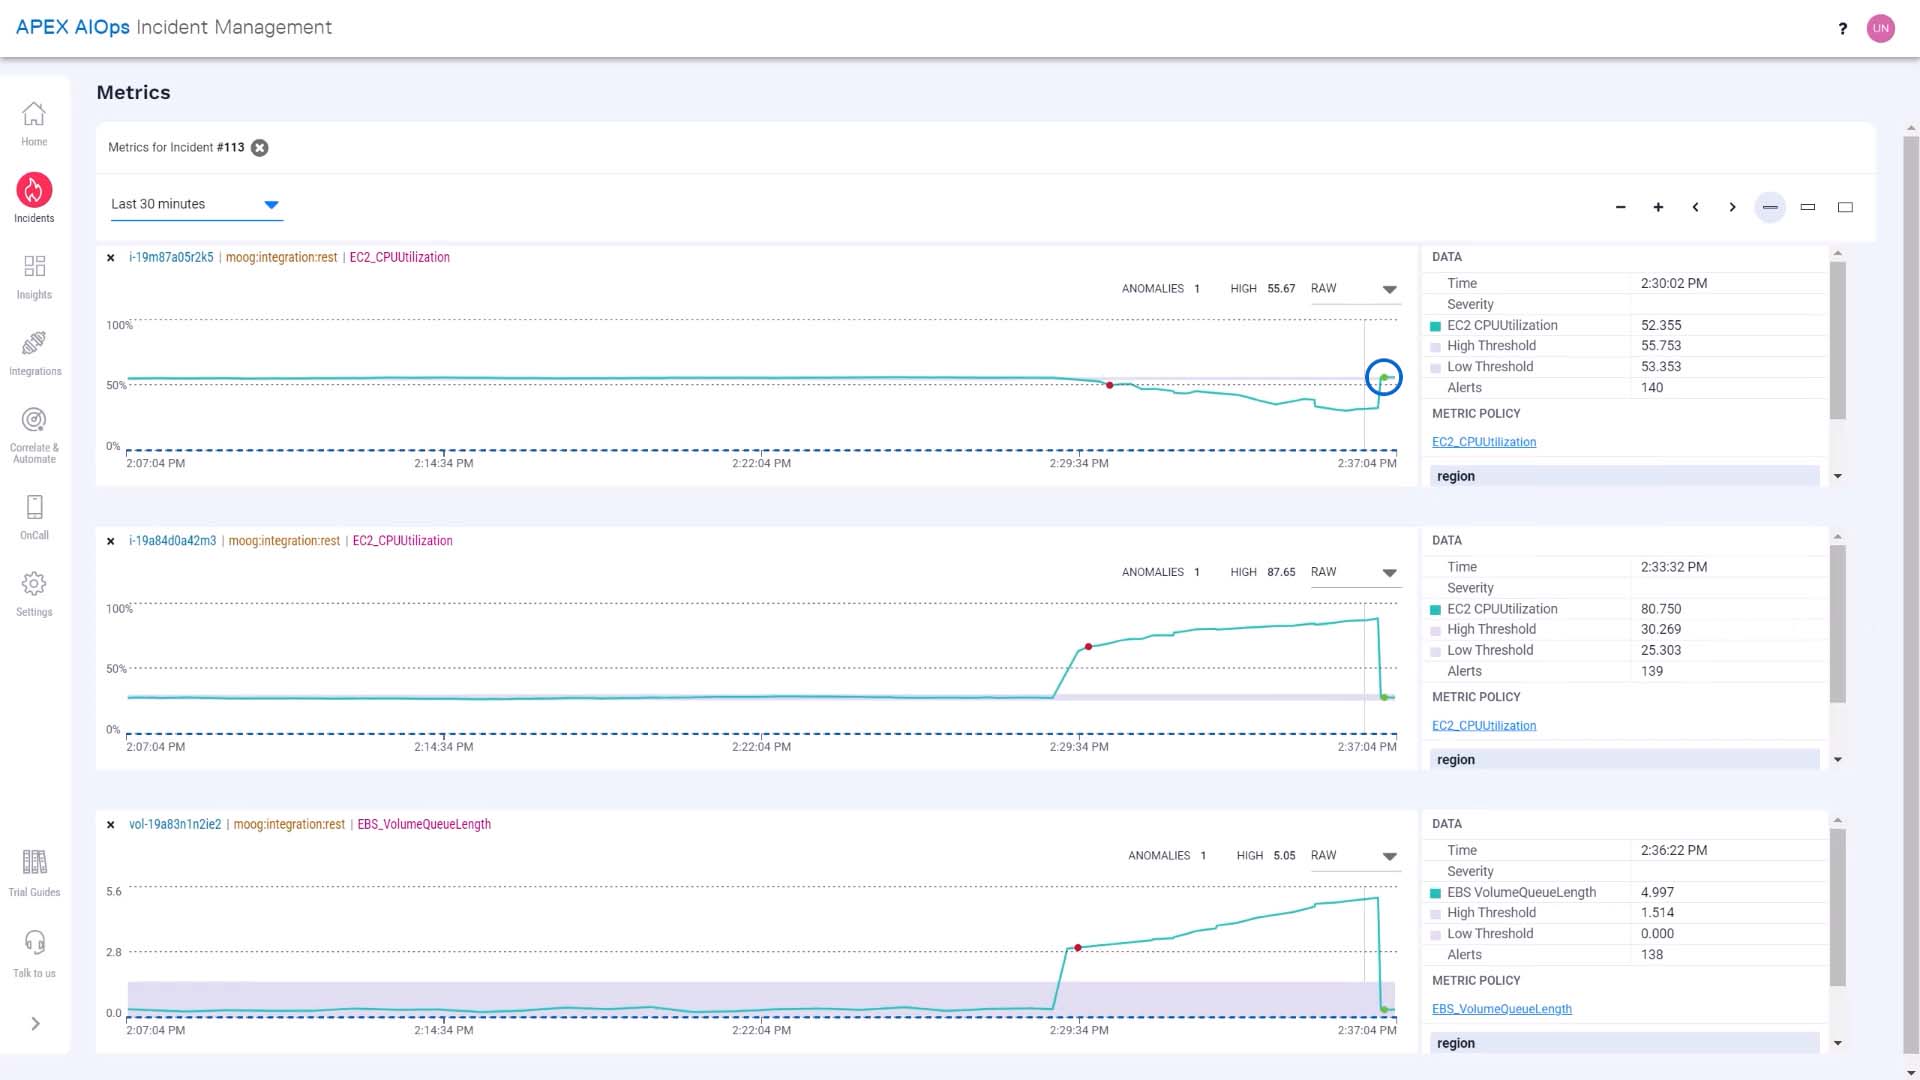
Task: Open the EBS_VolumeQueueLength metric policy link
Action: click(1502, 1009)
